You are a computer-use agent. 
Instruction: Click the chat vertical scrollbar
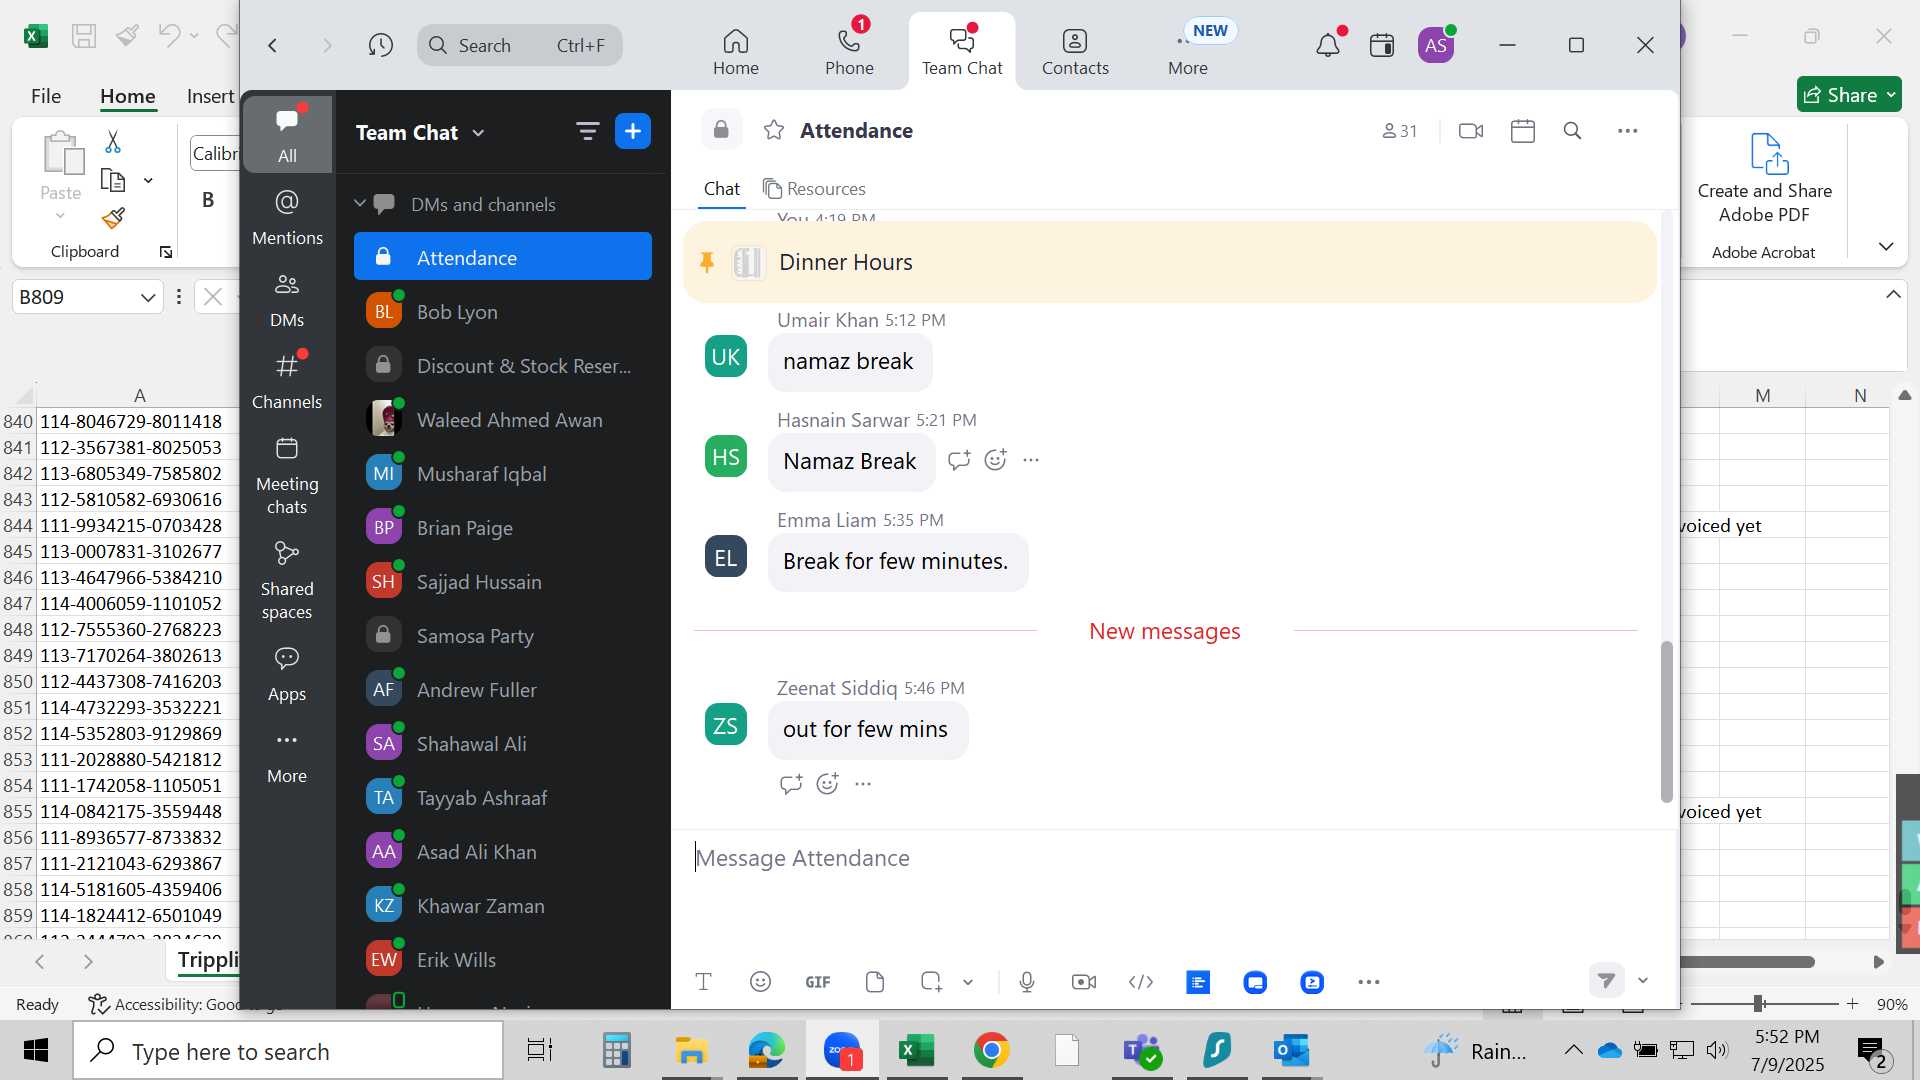tap(1666, 720)
